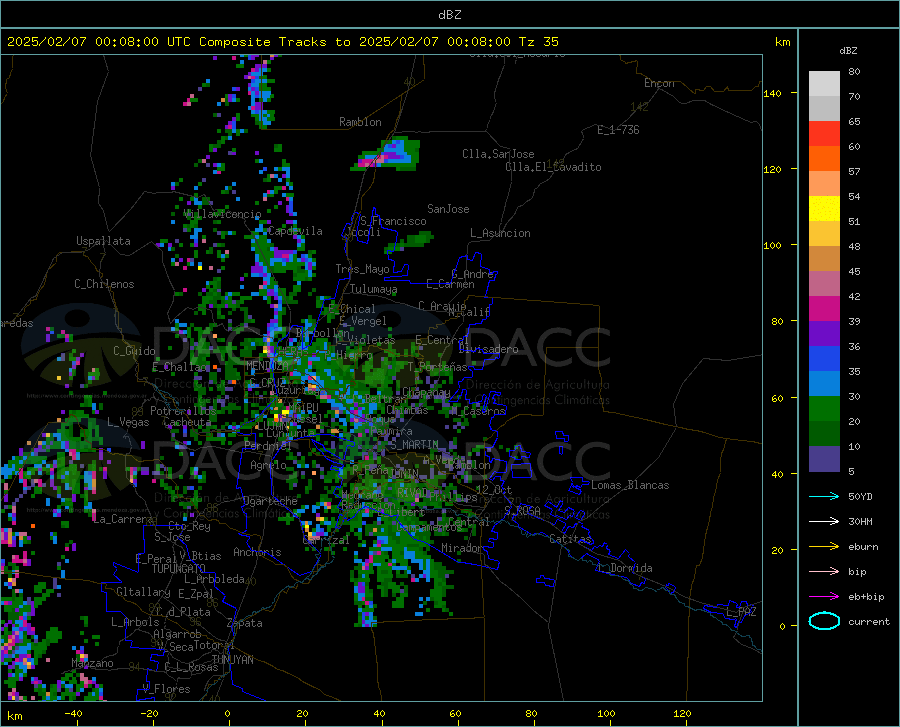Viewport: 900px width, 727px height.
Task: Click the yellow eburn arrow legend icon
Action: click(824, 546)
